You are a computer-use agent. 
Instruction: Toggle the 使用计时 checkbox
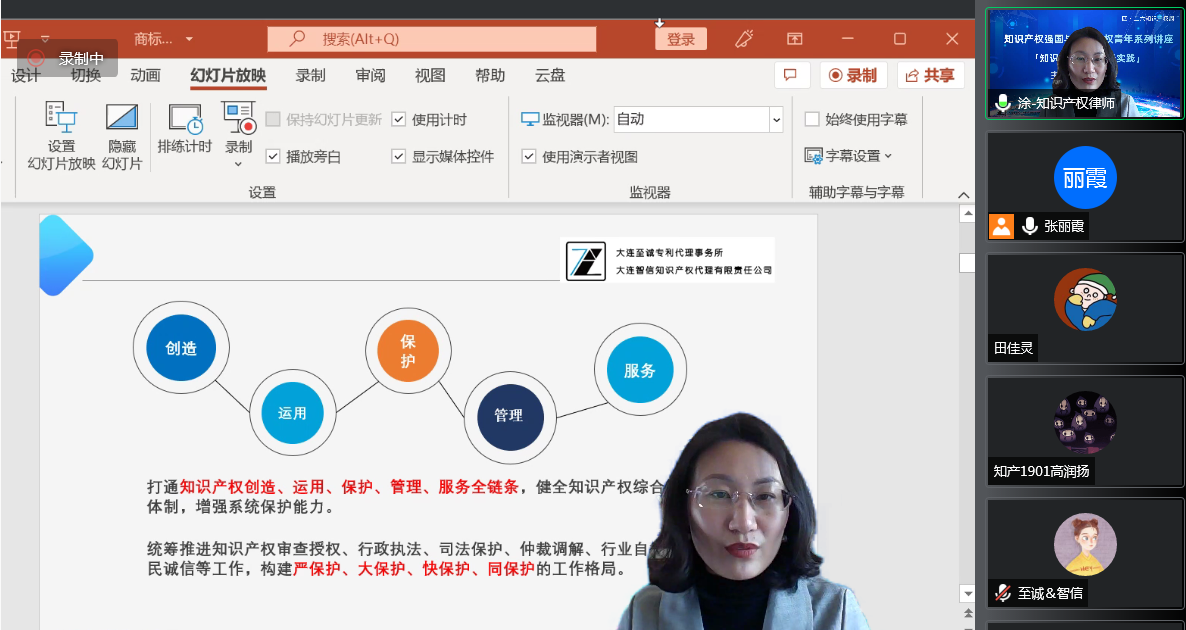(399, 119)
